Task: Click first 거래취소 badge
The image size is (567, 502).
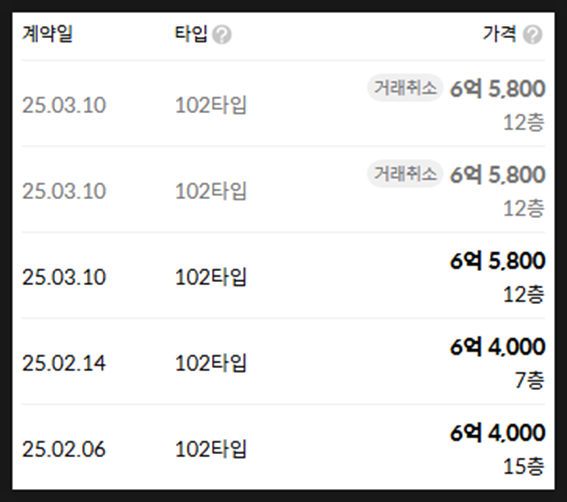Action: (405, 88)
